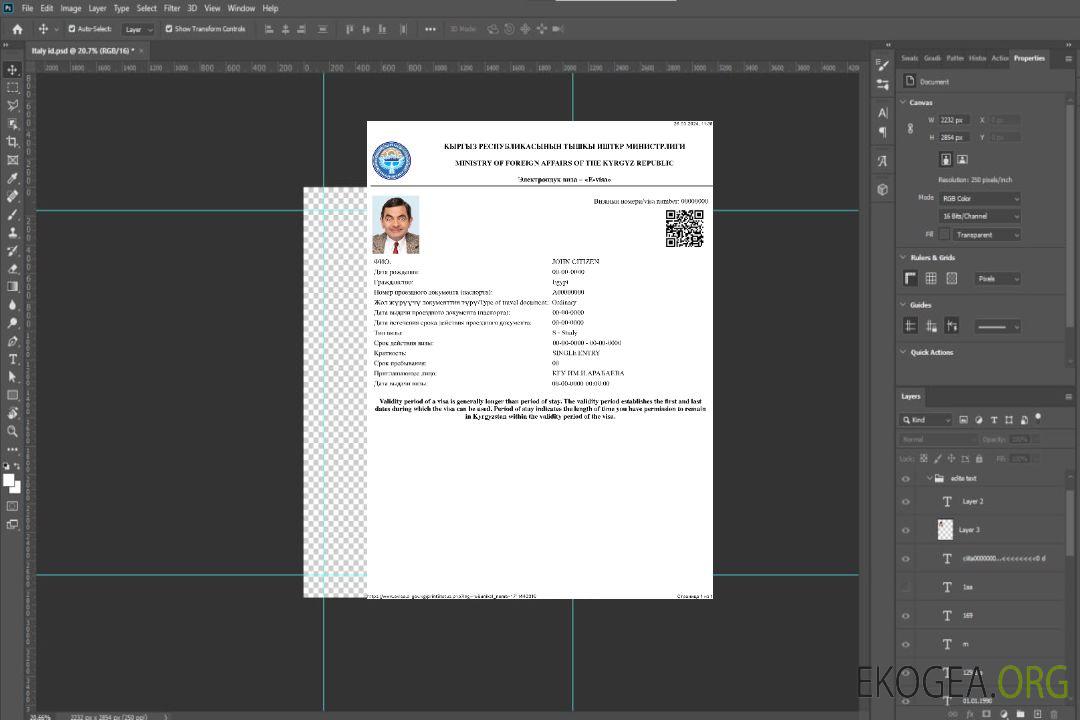Image resolution: width=1080 pixels, height=720 pixels.
Task: Select the Lasso tool
Action: click(12, 105)
